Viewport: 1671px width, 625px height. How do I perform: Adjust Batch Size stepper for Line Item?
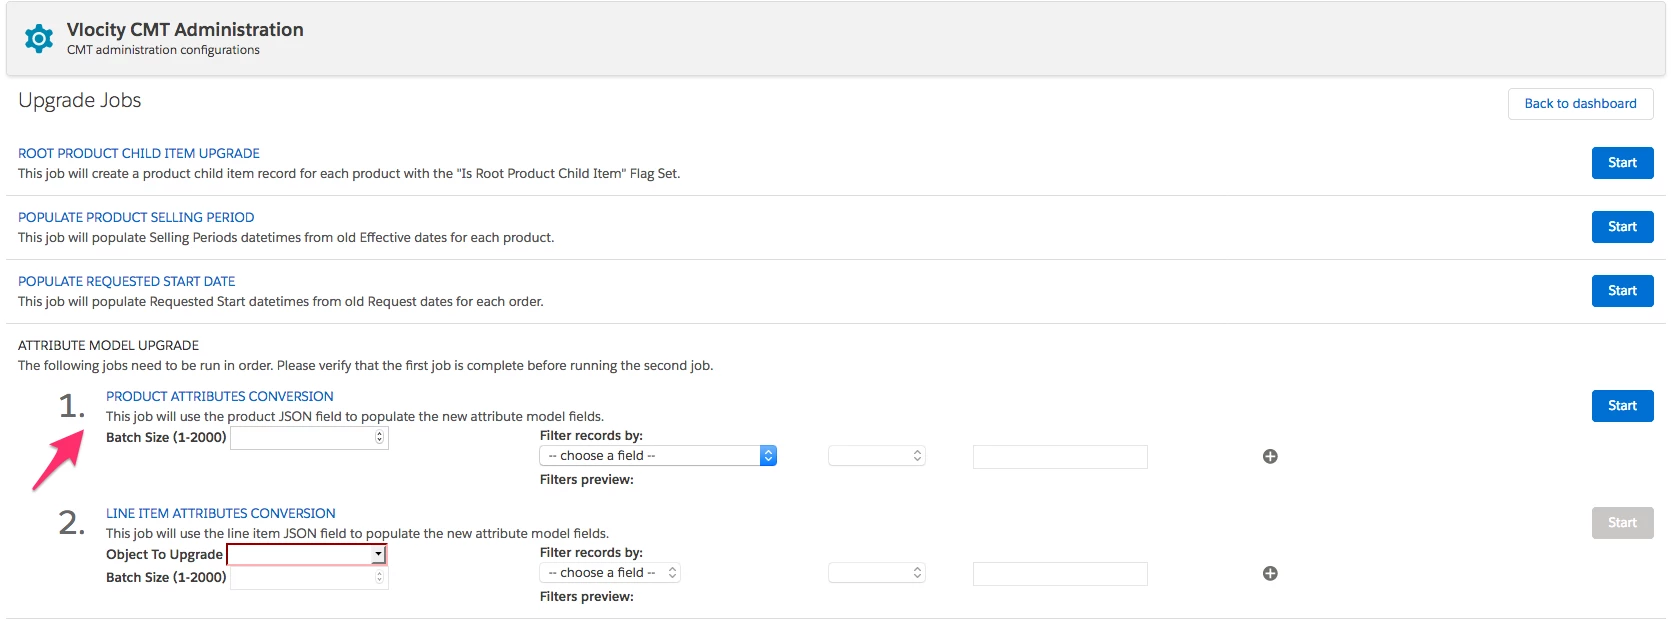click(x=379, y=577)
